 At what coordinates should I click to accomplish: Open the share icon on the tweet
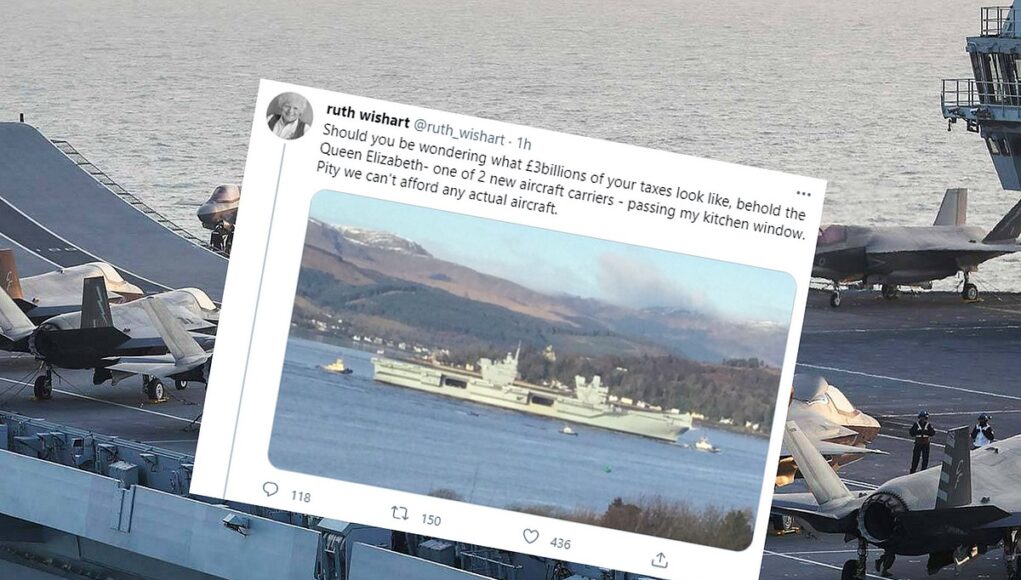660,559
